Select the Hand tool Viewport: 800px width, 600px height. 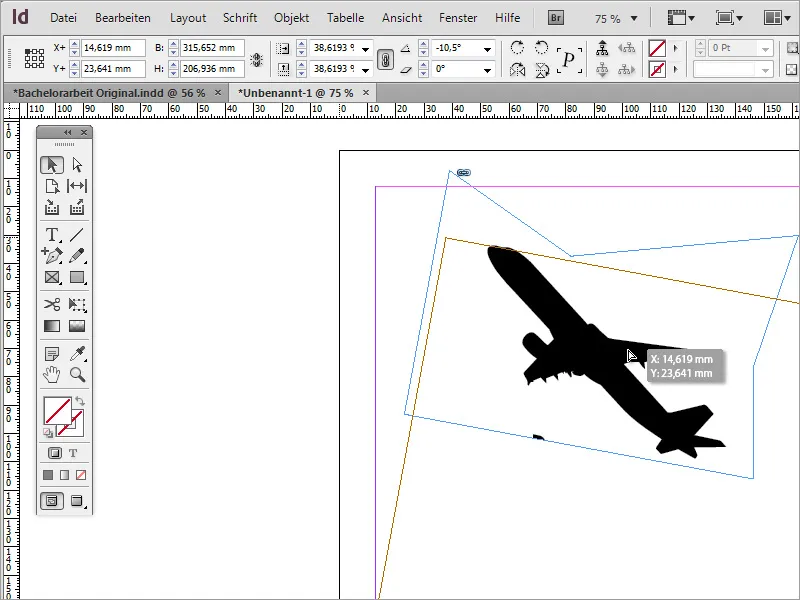tap(52, 375)
